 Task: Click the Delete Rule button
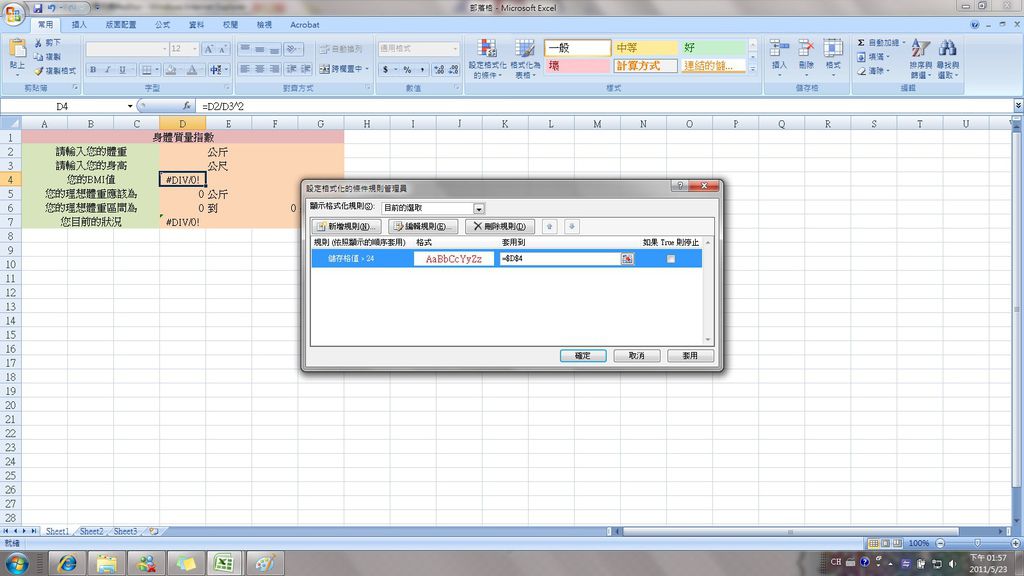[x=500, y=227]
